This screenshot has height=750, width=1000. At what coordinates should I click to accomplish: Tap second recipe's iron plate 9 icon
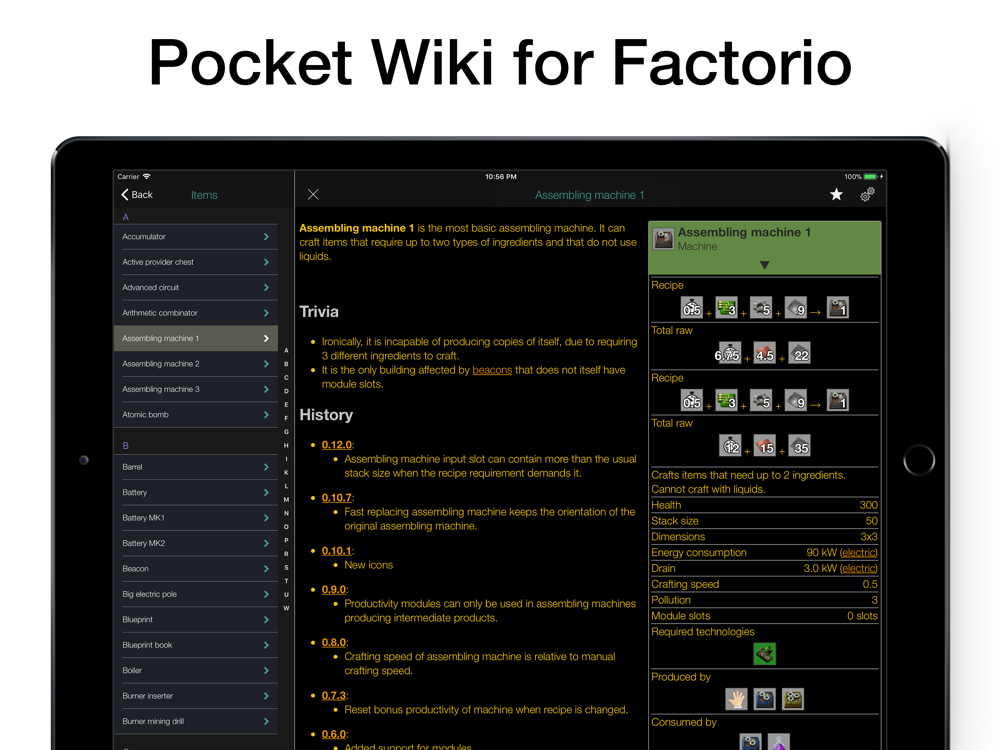[x=795, y=401]
